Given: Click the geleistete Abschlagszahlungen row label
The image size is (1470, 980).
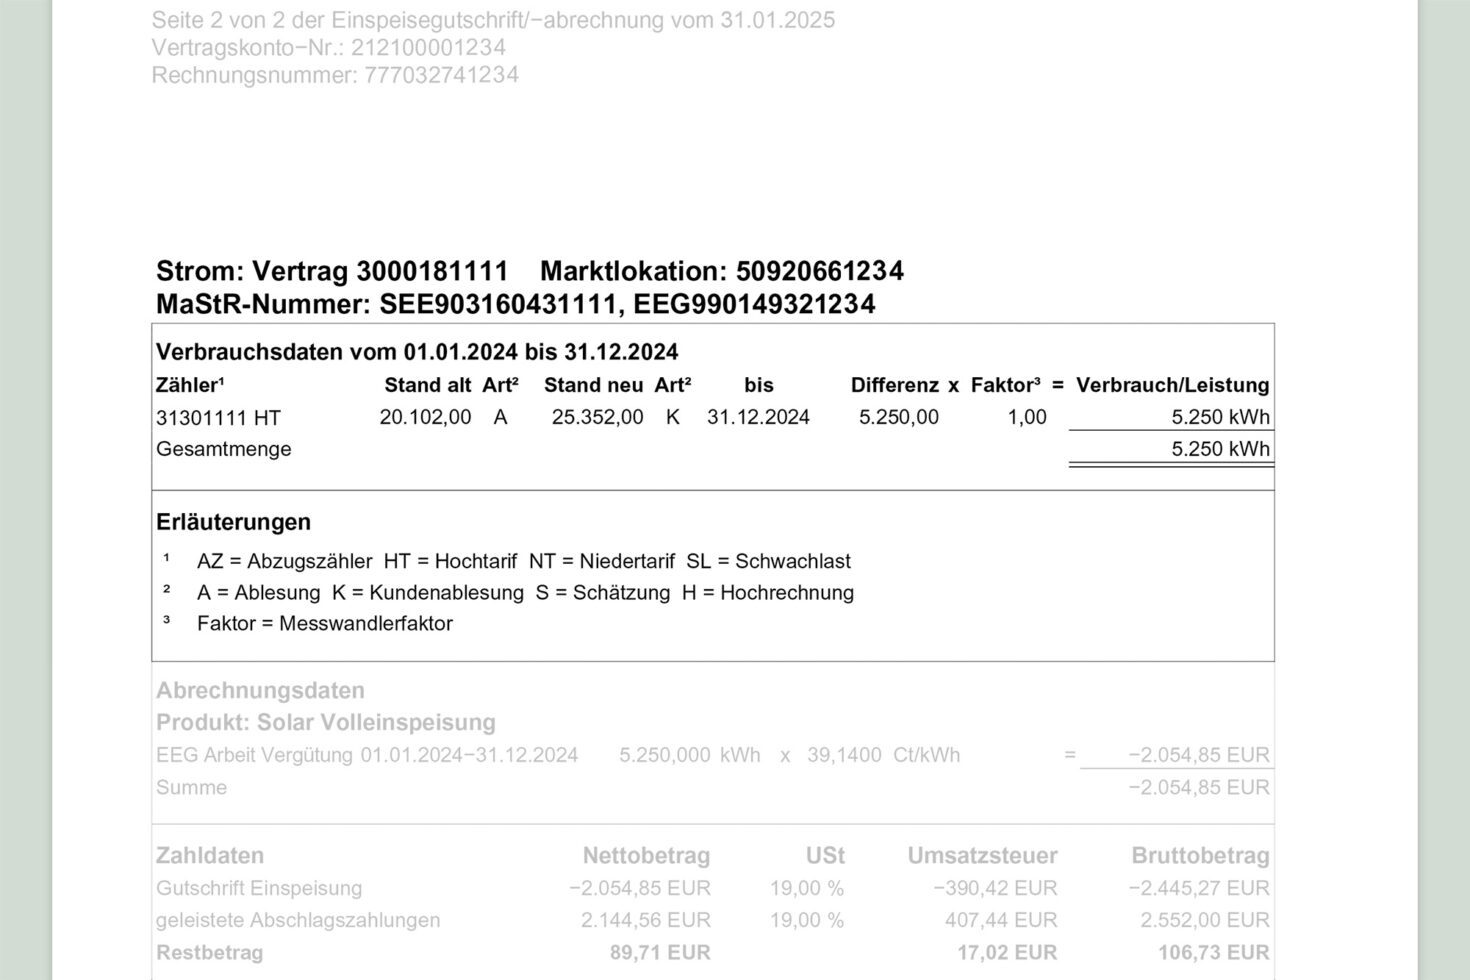Looking at the screenshot, I should pyautogui.click(x=298, y=920).
